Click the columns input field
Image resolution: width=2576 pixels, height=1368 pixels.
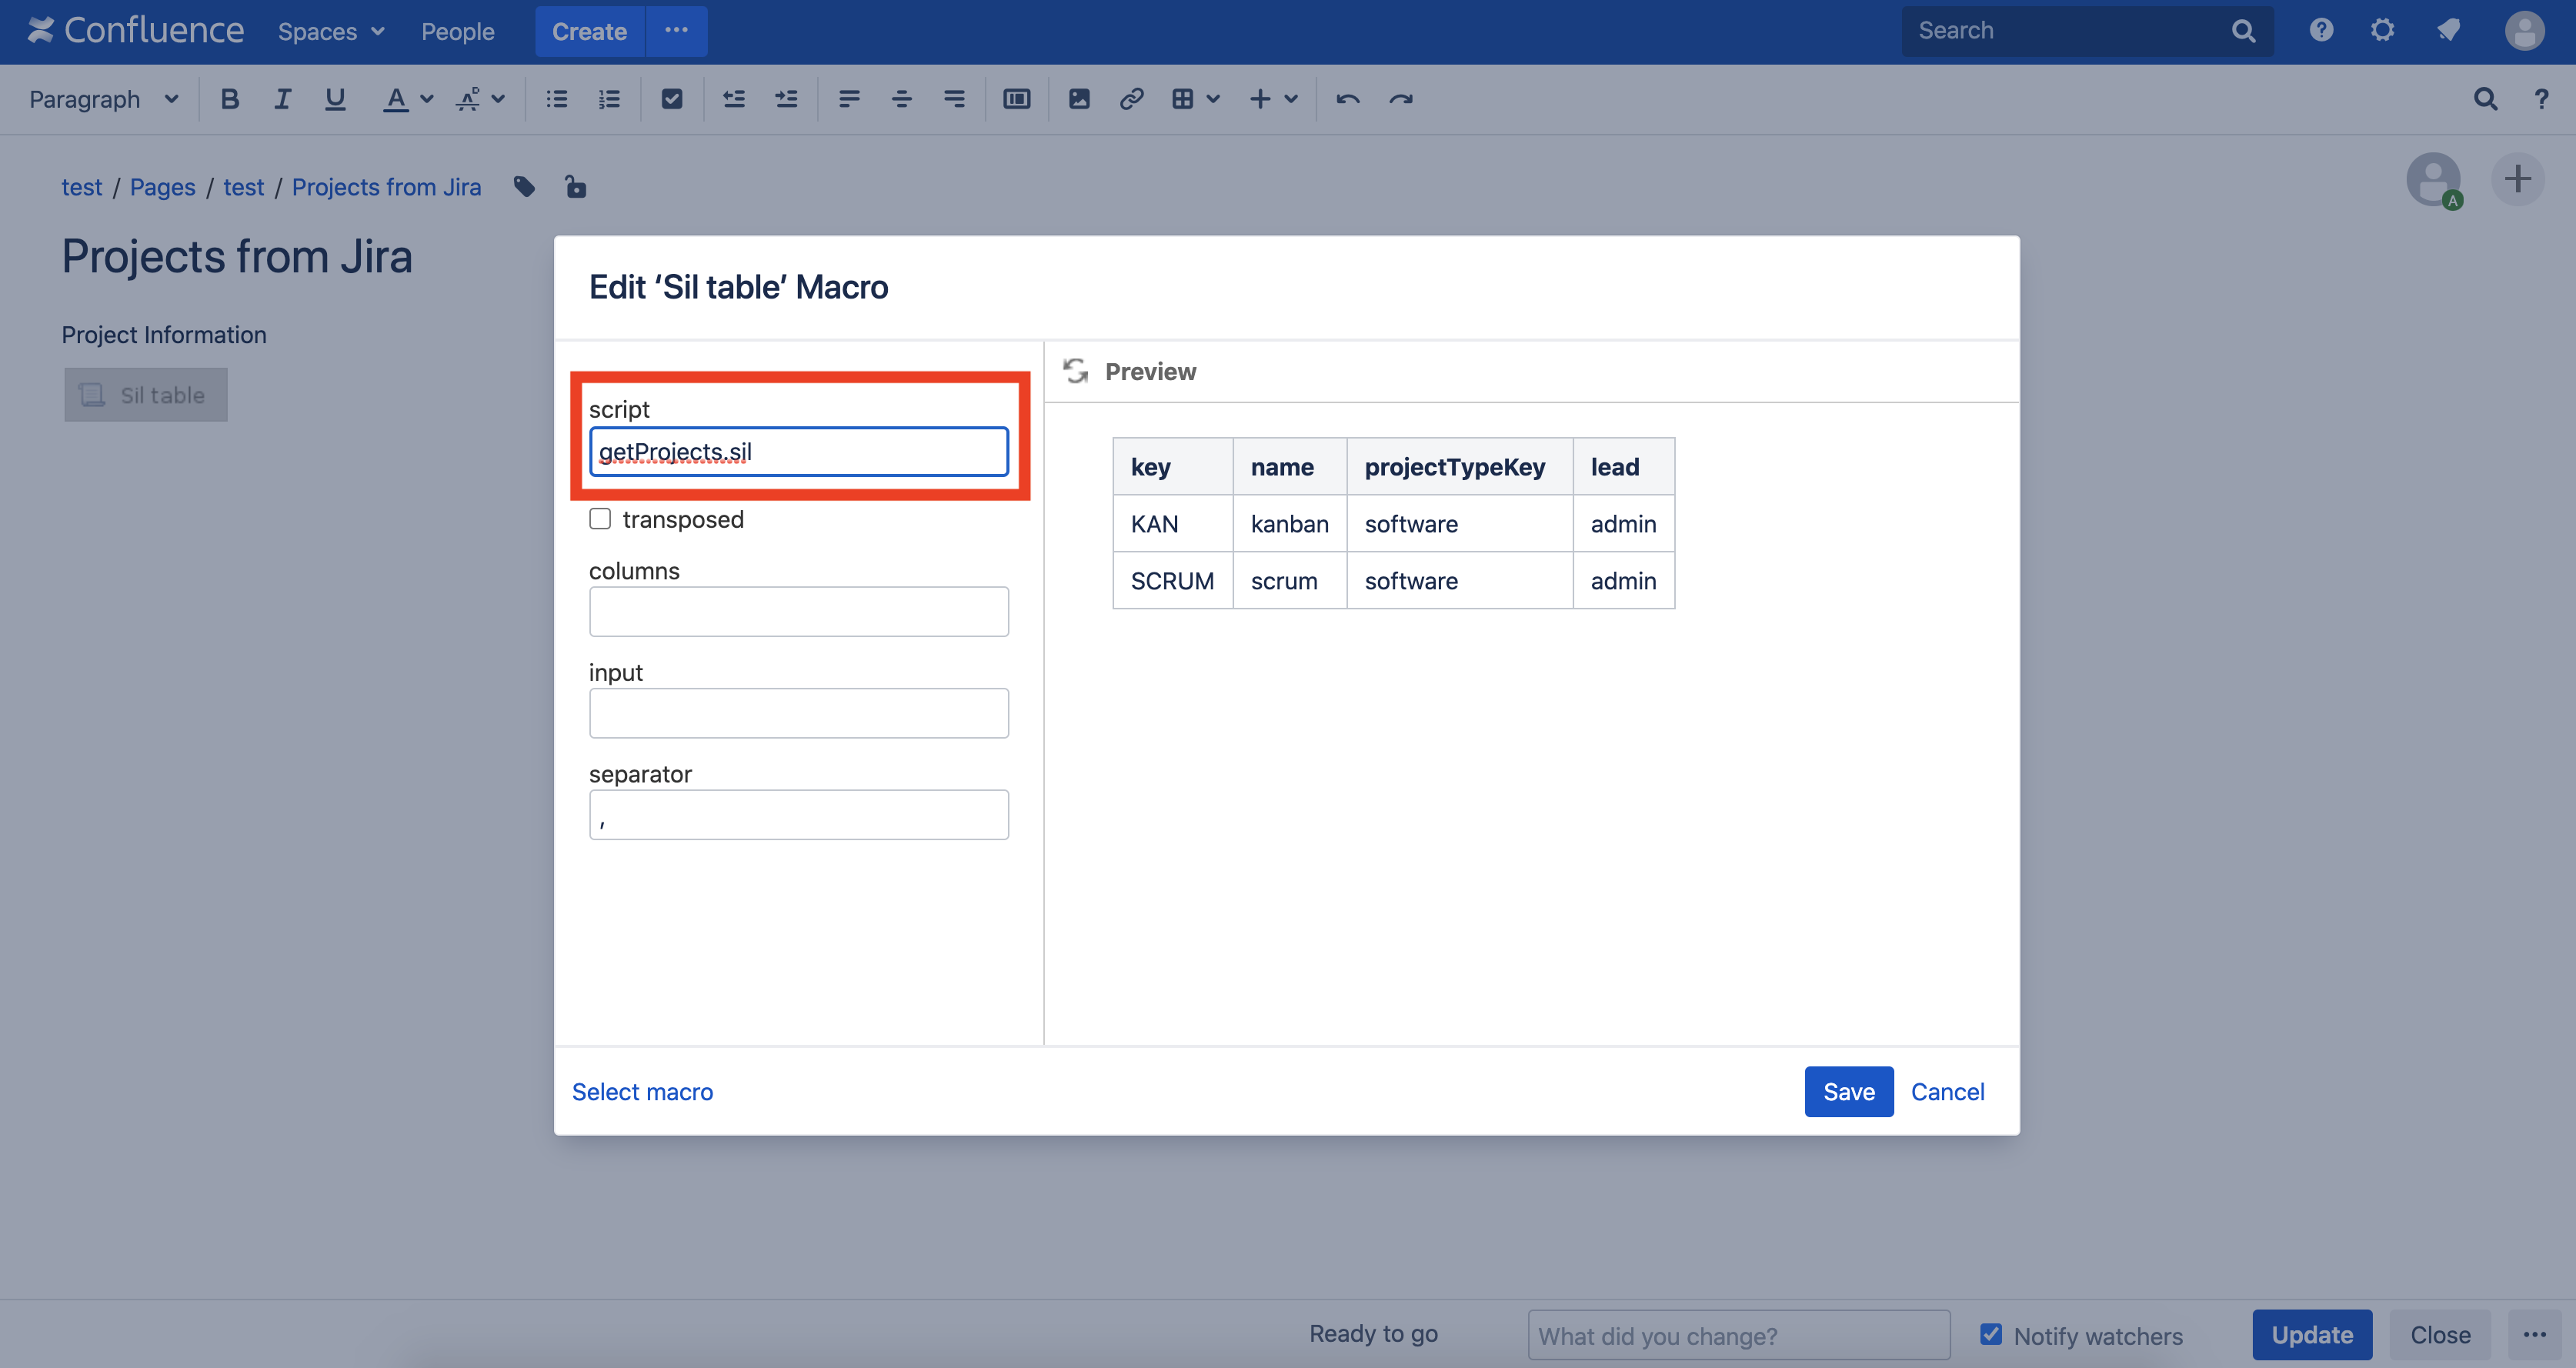(798, 611)
